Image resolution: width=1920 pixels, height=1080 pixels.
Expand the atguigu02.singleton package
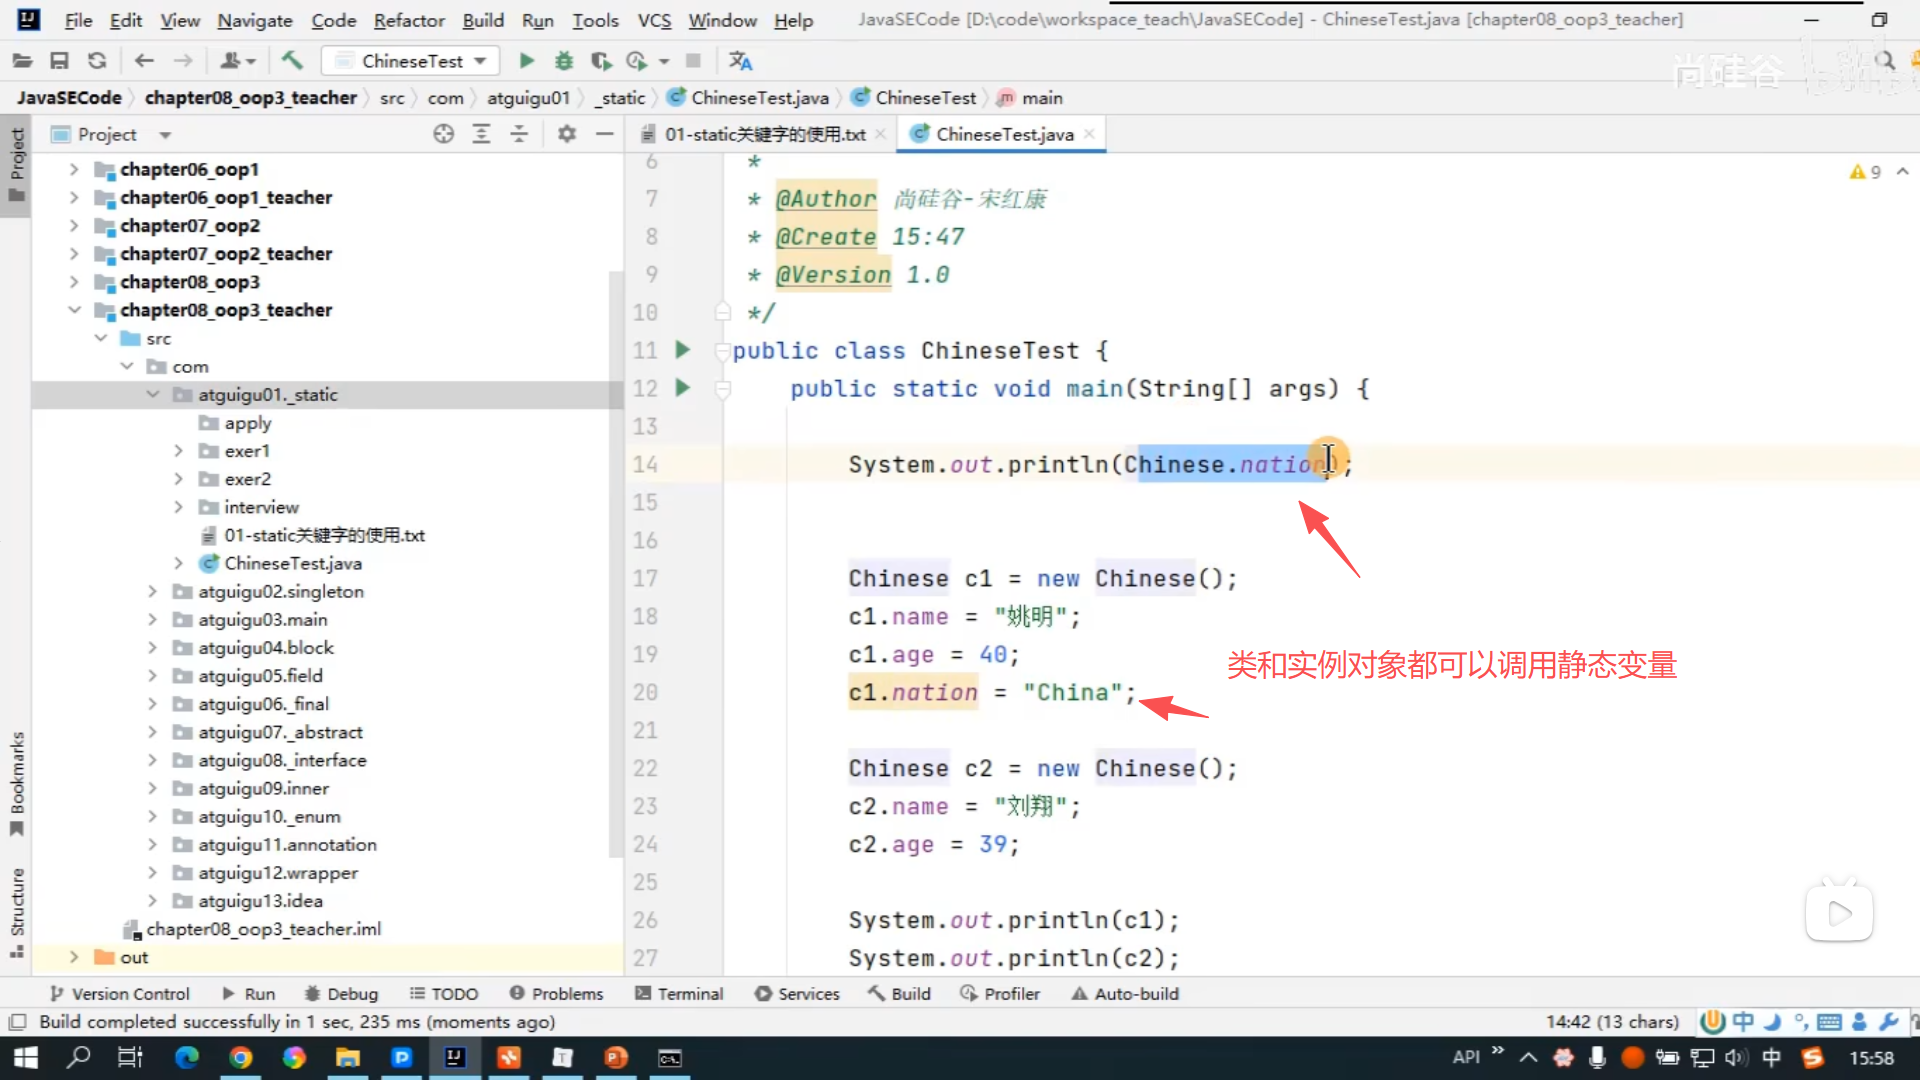coord(152,592)
